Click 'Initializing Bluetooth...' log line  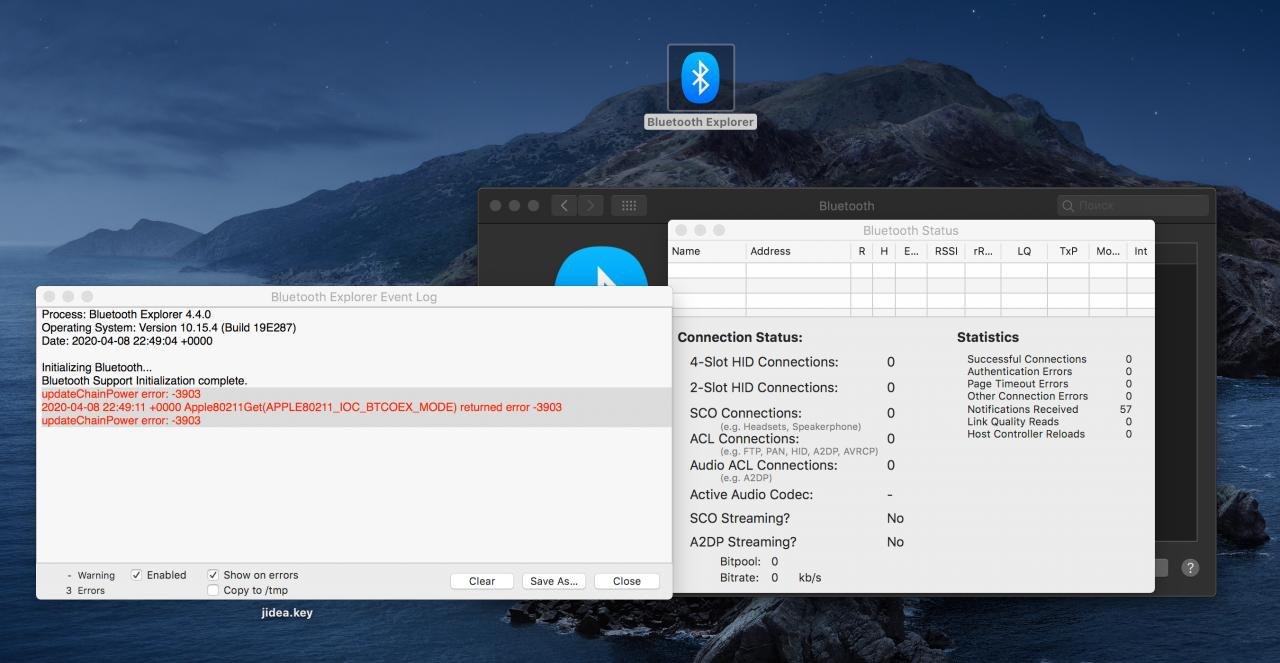click(x=97, y=368)
